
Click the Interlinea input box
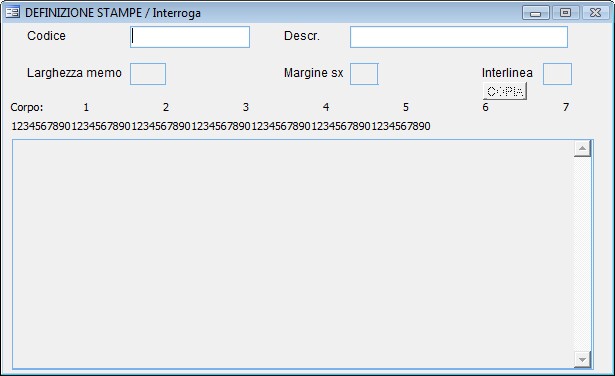557,74
